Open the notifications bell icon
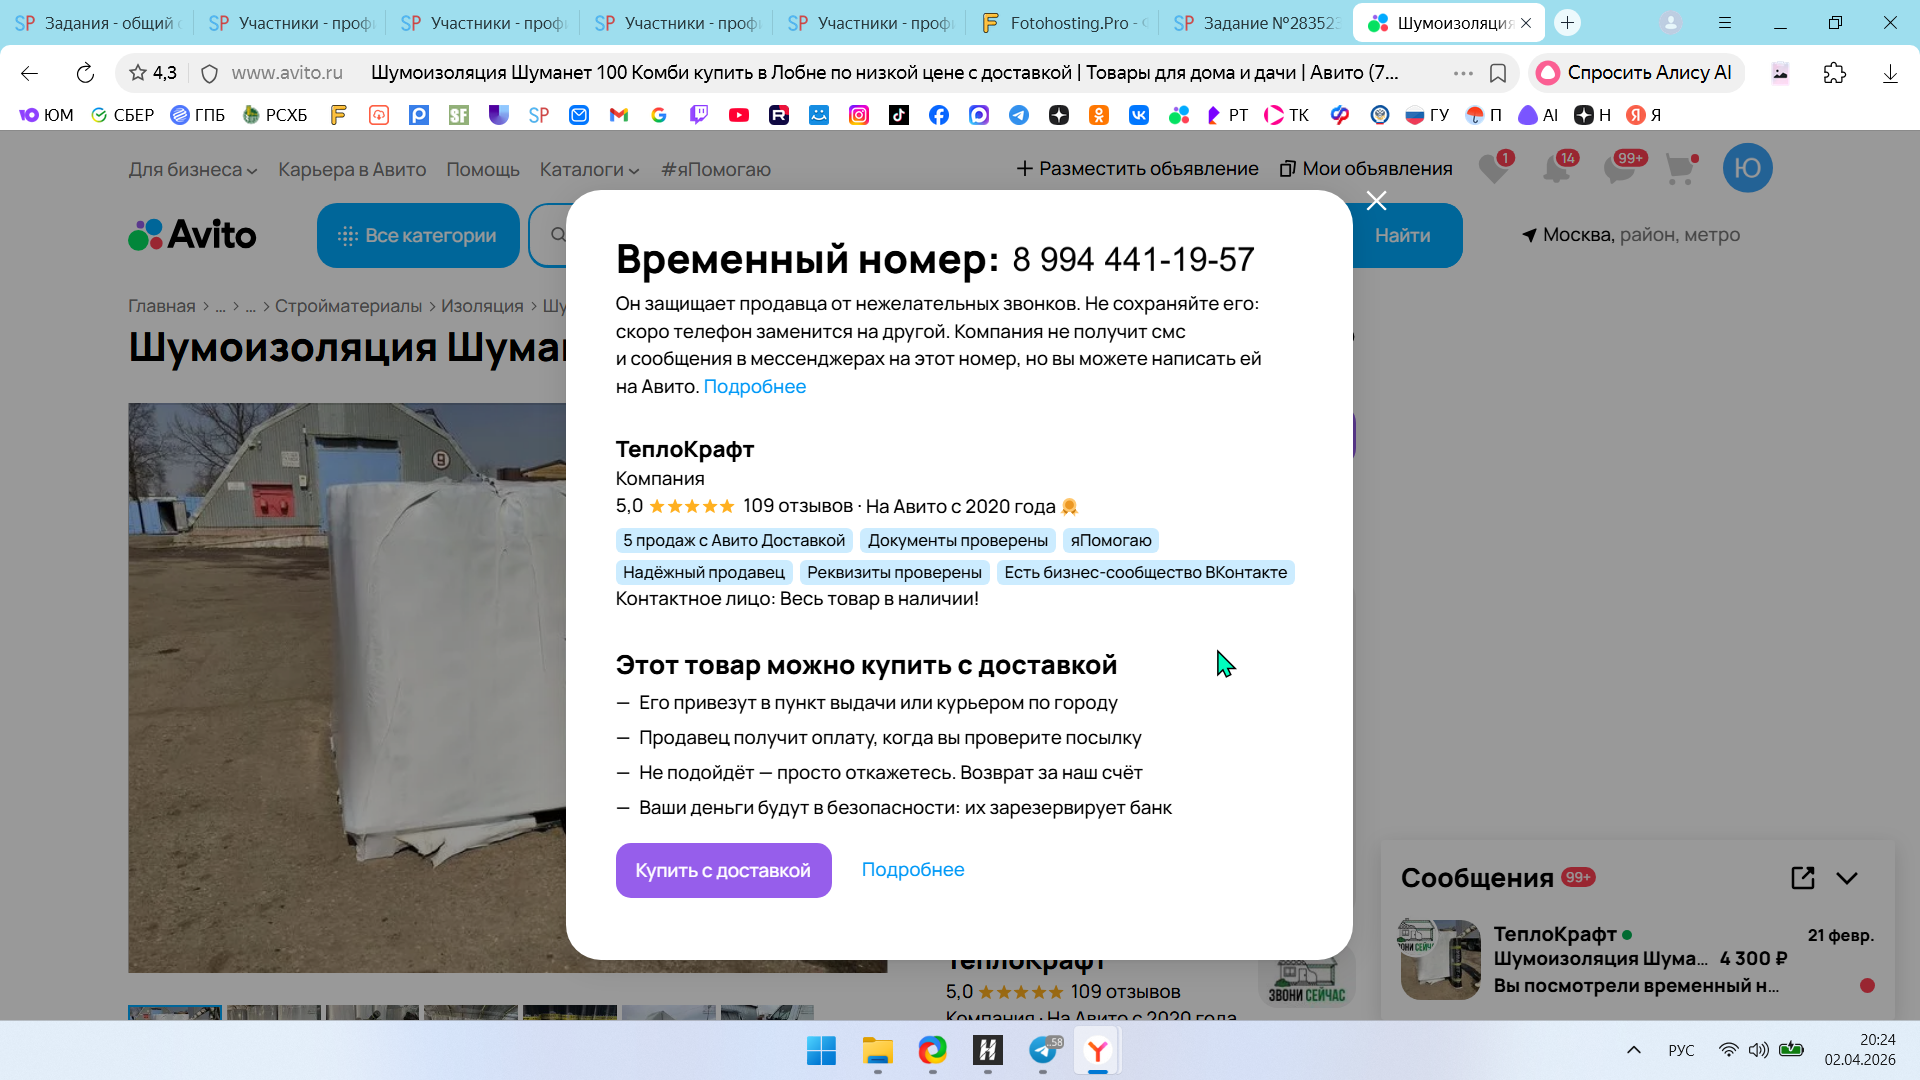1920x1080 pixels. [1556, 168]
